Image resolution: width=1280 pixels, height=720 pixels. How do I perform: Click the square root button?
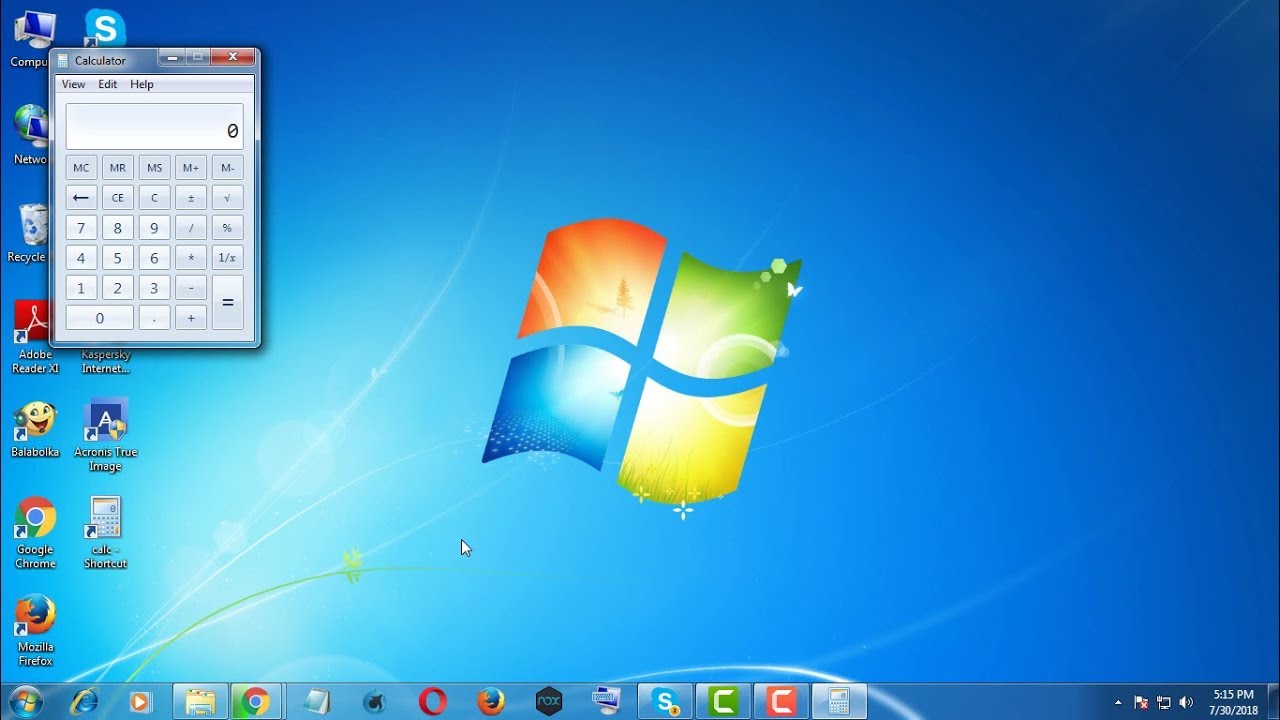(227, 198)
